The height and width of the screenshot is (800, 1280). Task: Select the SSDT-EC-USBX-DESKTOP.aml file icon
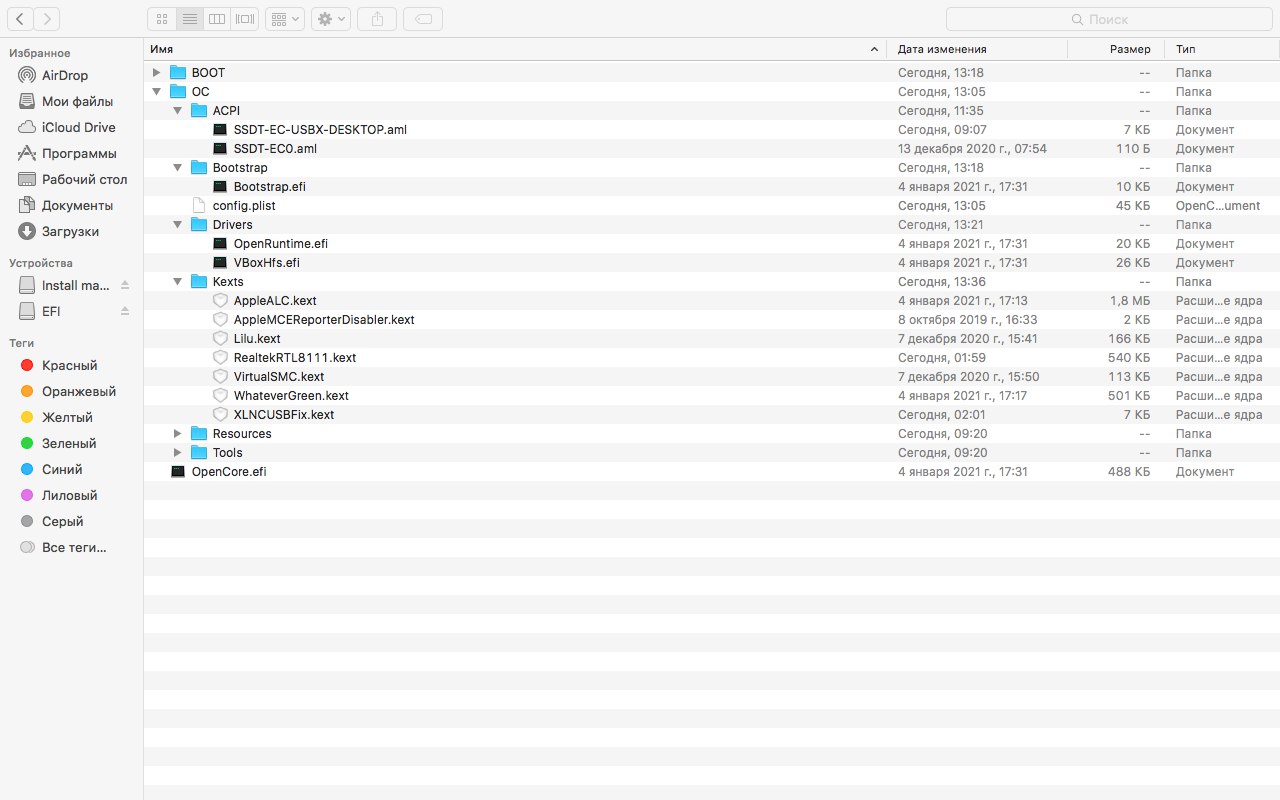click(220, 129)
